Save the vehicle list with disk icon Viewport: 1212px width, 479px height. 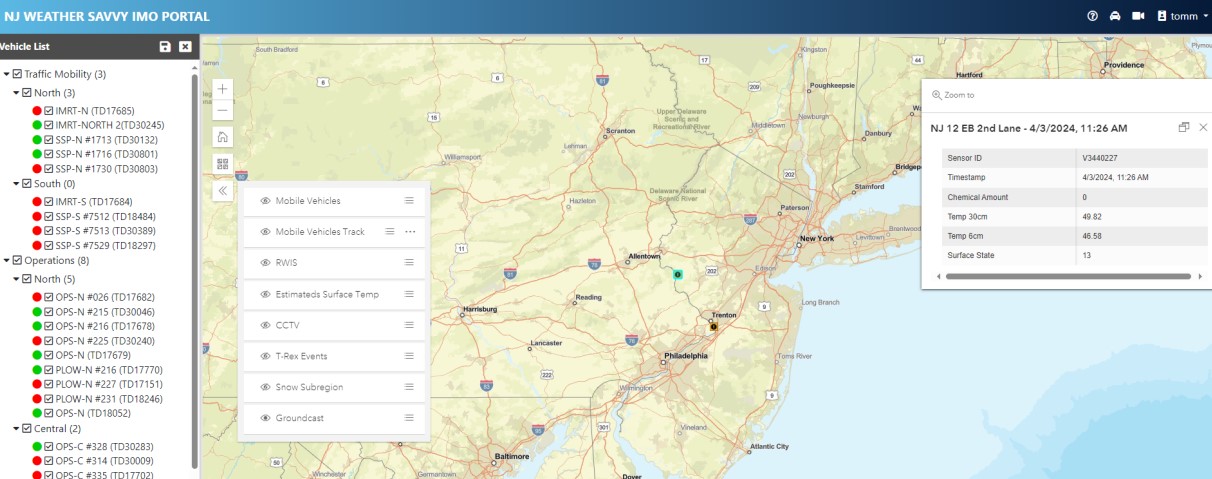[165, 47]
